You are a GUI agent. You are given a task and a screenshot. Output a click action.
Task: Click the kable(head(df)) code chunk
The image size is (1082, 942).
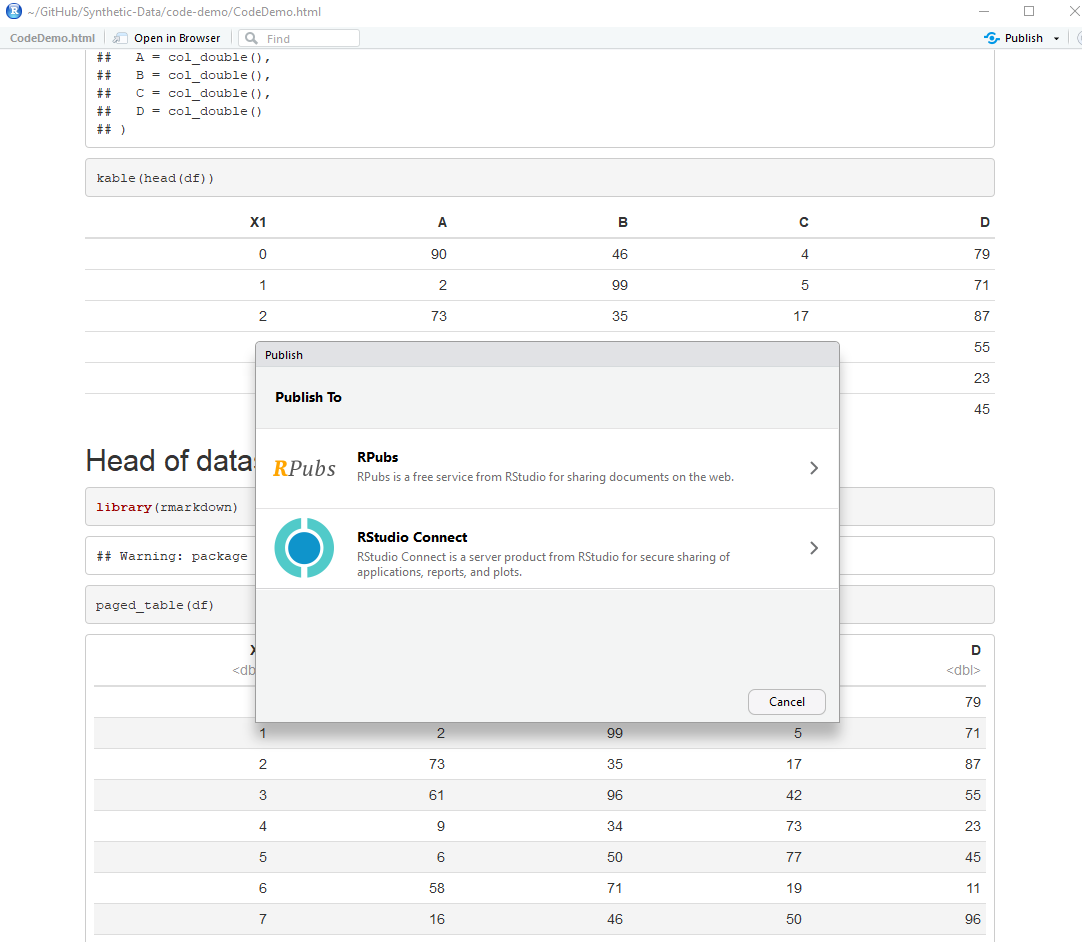pyautogui.click(x=154, y=177)
